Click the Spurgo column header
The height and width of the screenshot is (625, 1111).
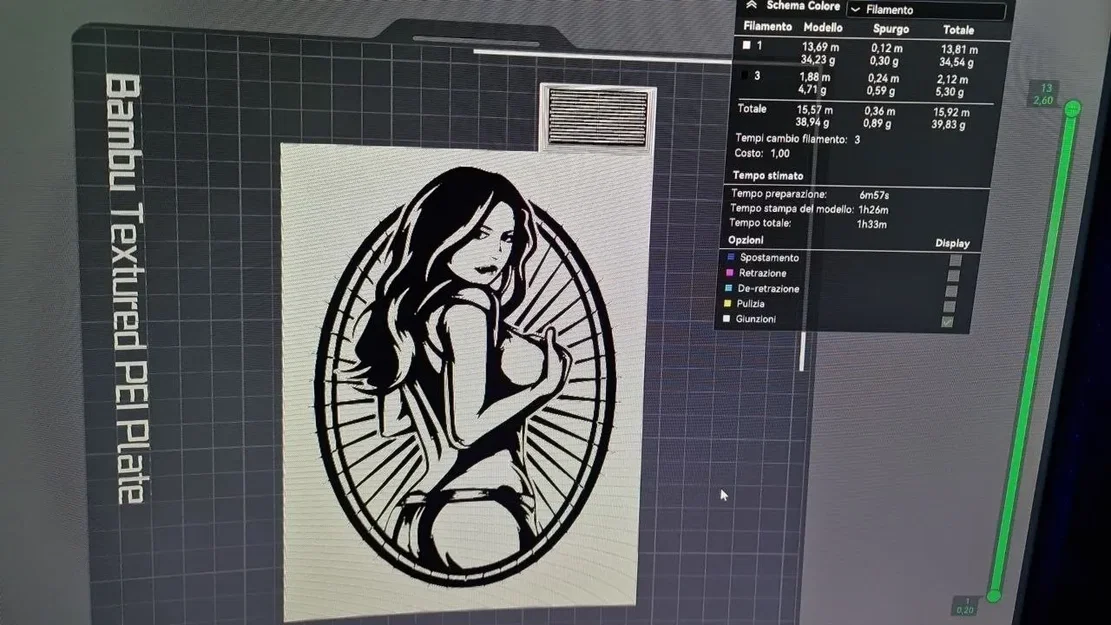tap(890, 29)
